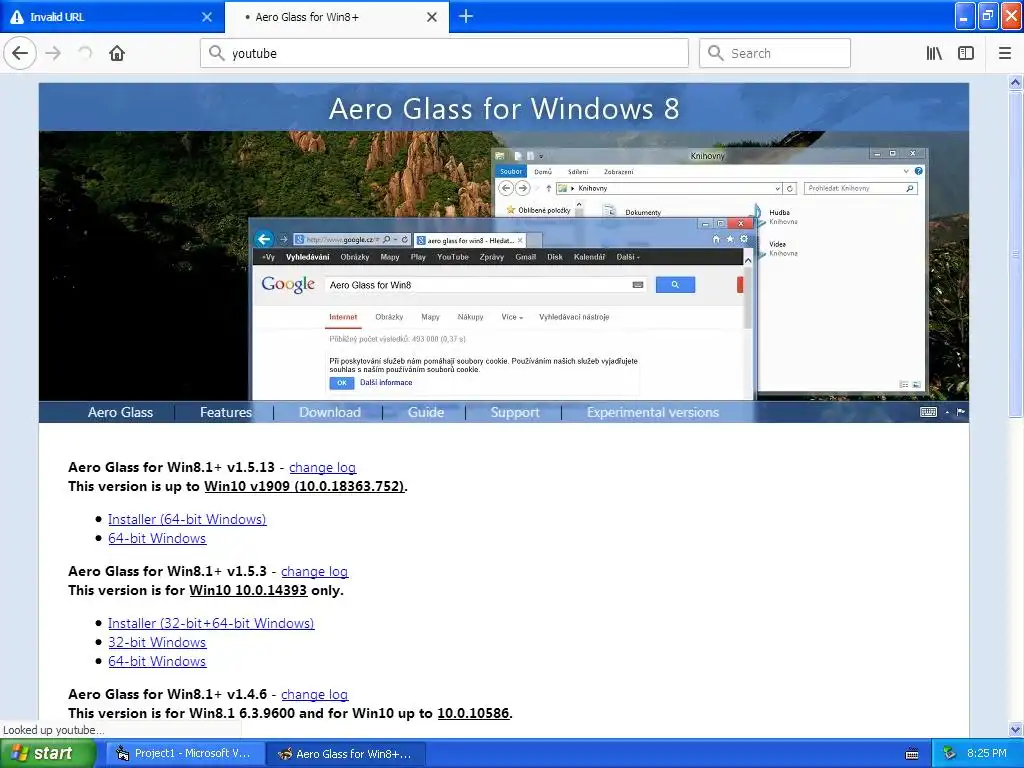Click the system tray icon beside the clock
The image size is (1024, 768).
click(950, 753)
